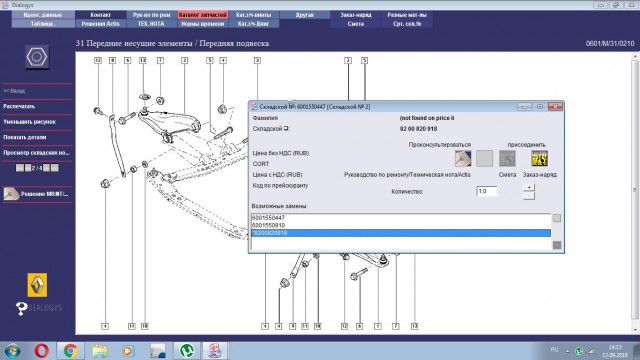Open Рук-во по рем menu

coord(151,15)
